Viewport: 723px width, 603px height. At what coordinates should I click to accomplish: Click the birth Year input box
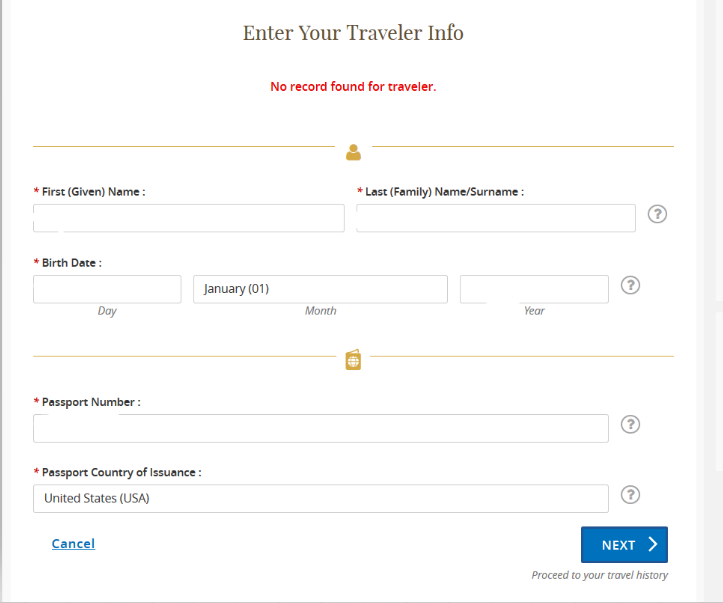534,290
